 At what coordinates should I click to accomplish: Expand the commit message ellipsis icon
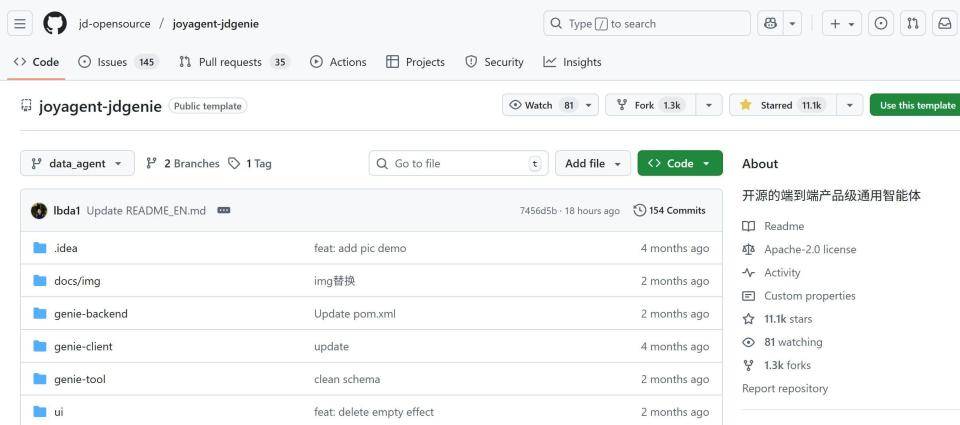tap(223, 211)
